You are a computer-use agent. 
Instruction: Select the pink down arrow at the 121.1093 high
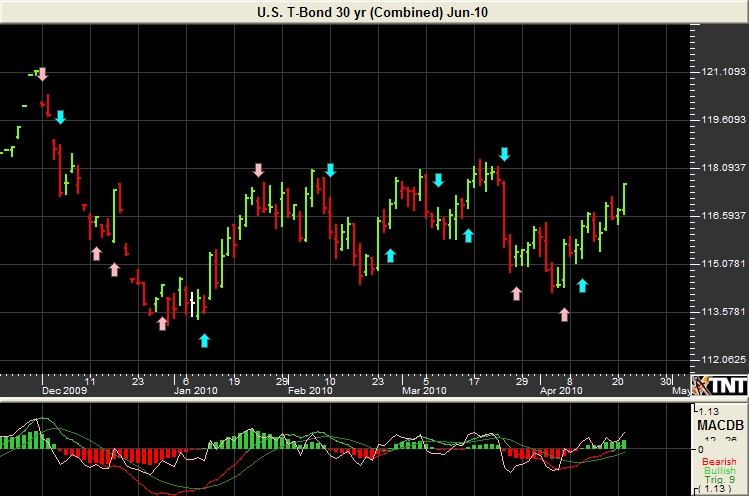[x=43, y=74]
